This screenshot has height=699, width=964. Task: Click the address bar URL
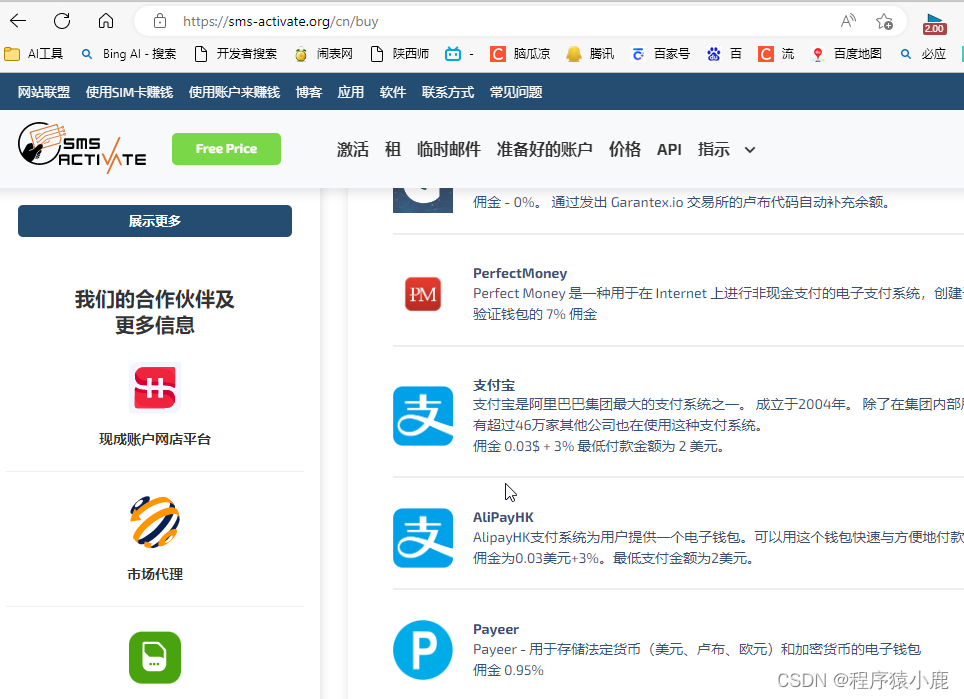click(281, 22)
